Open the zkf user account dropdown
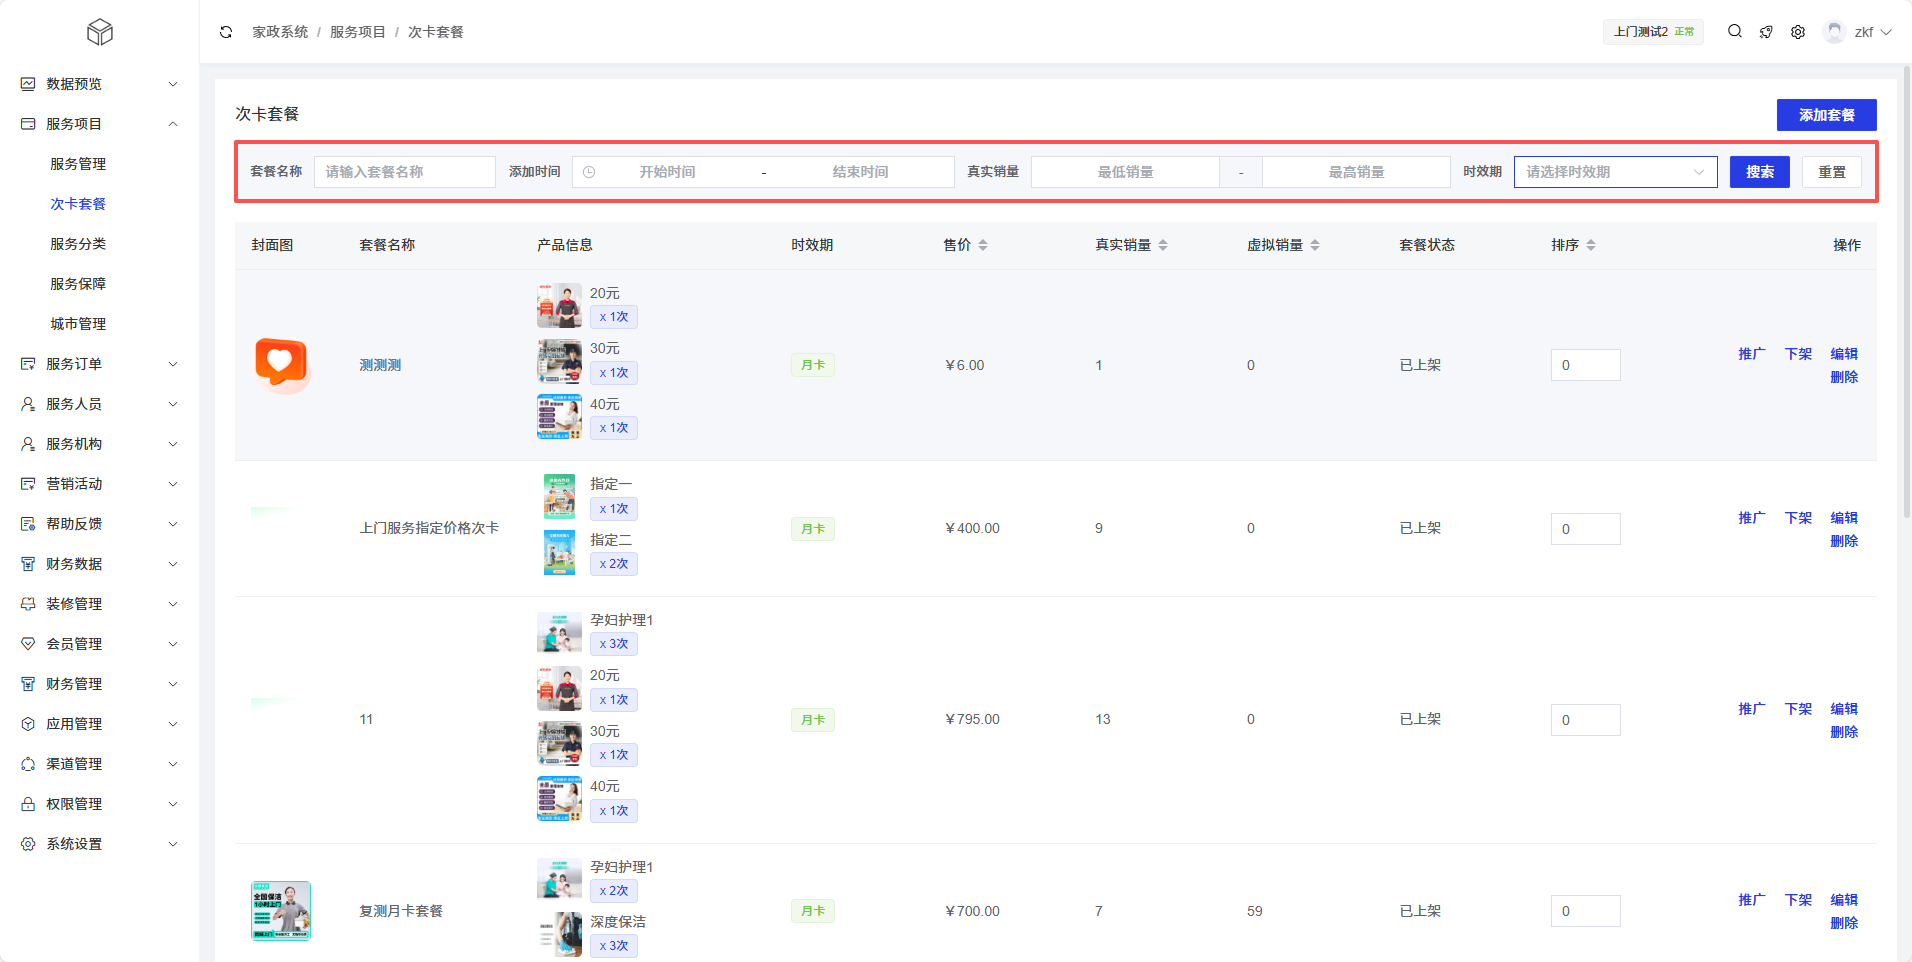Image resolution: width=1912 pixels, height=962 pixels. [x=1858, y=32]
